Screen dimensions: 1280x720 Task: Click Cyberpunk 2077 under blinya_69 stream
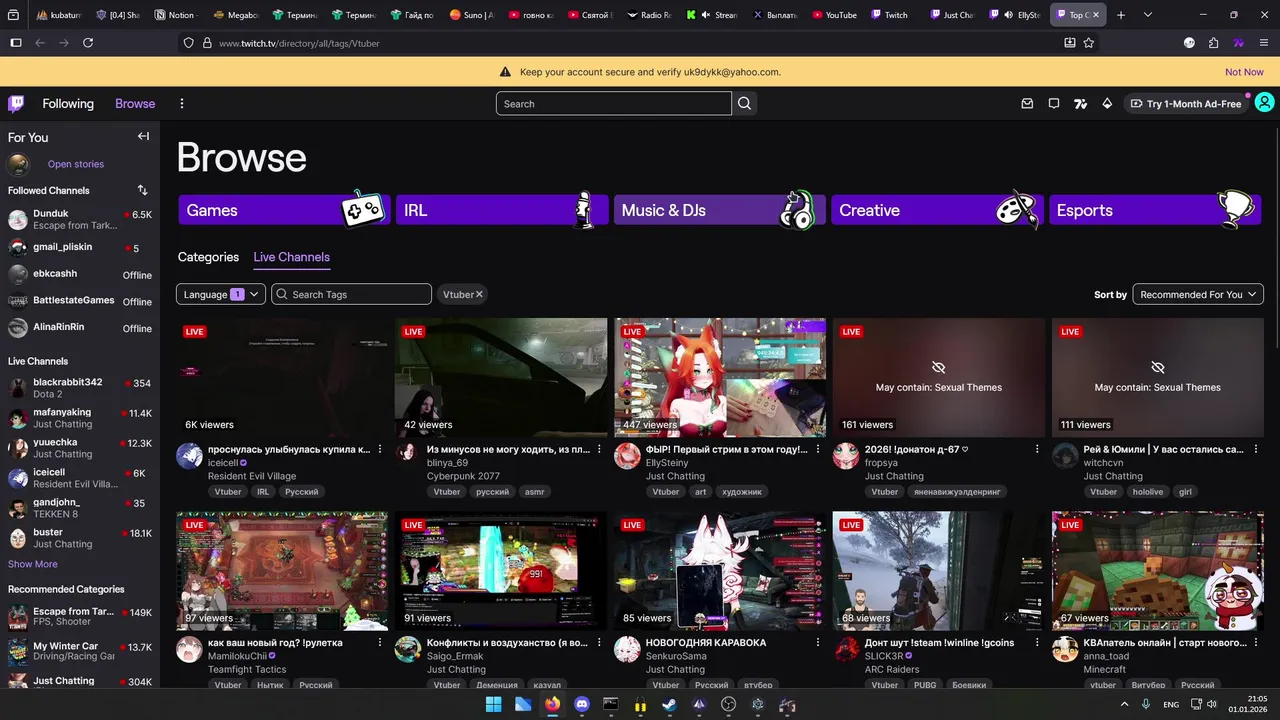coord(463,476)
